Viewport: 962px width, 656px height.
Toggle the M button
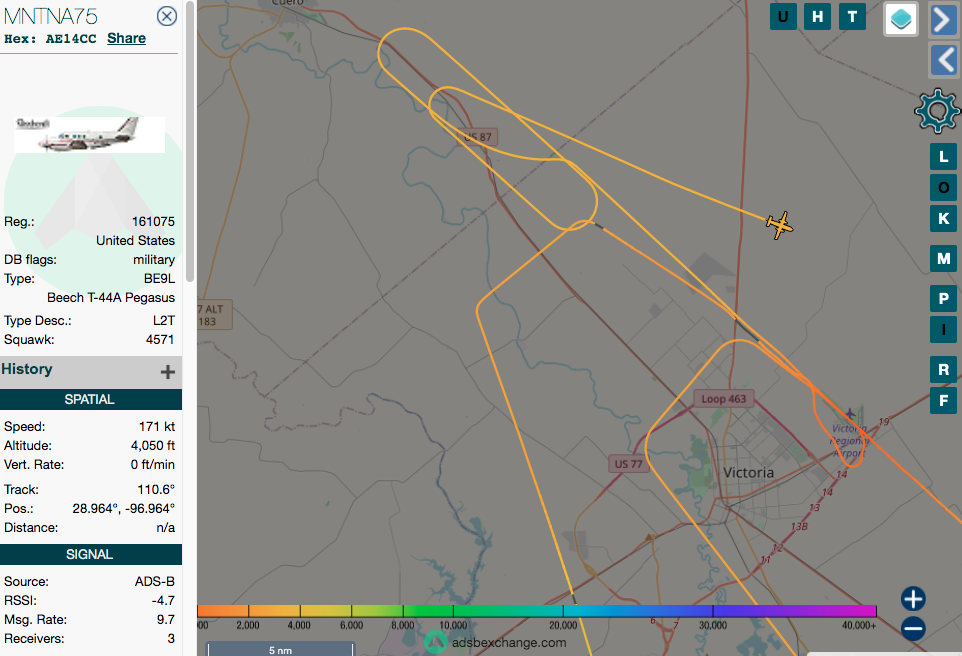(x=944, y=258)
